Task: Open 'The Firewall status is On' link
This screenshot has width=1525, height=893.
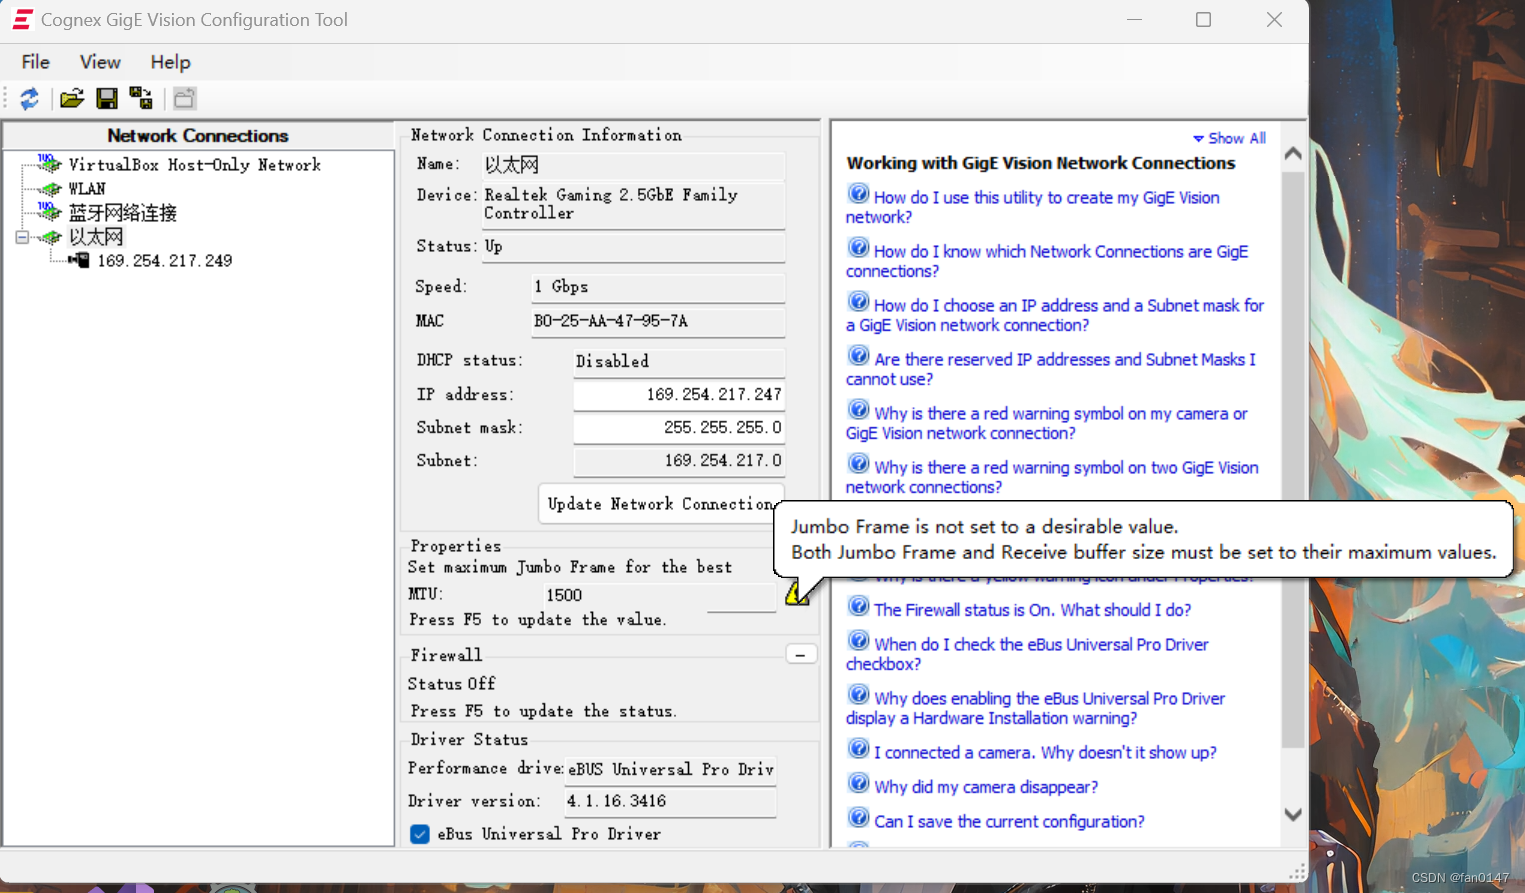Action: pyautogui.click(x=1032, y=610)
